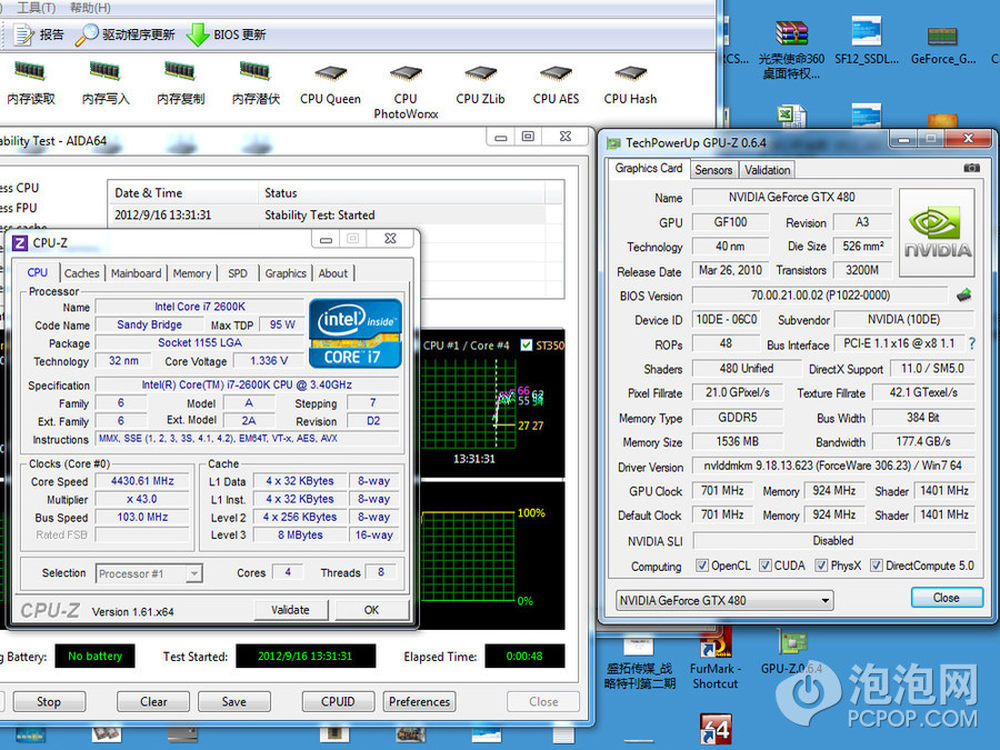The height and width of the screenshot is (750, 1000).
Task: Click the OK button in CPU-Z
Action: click(x=371, y=610)
